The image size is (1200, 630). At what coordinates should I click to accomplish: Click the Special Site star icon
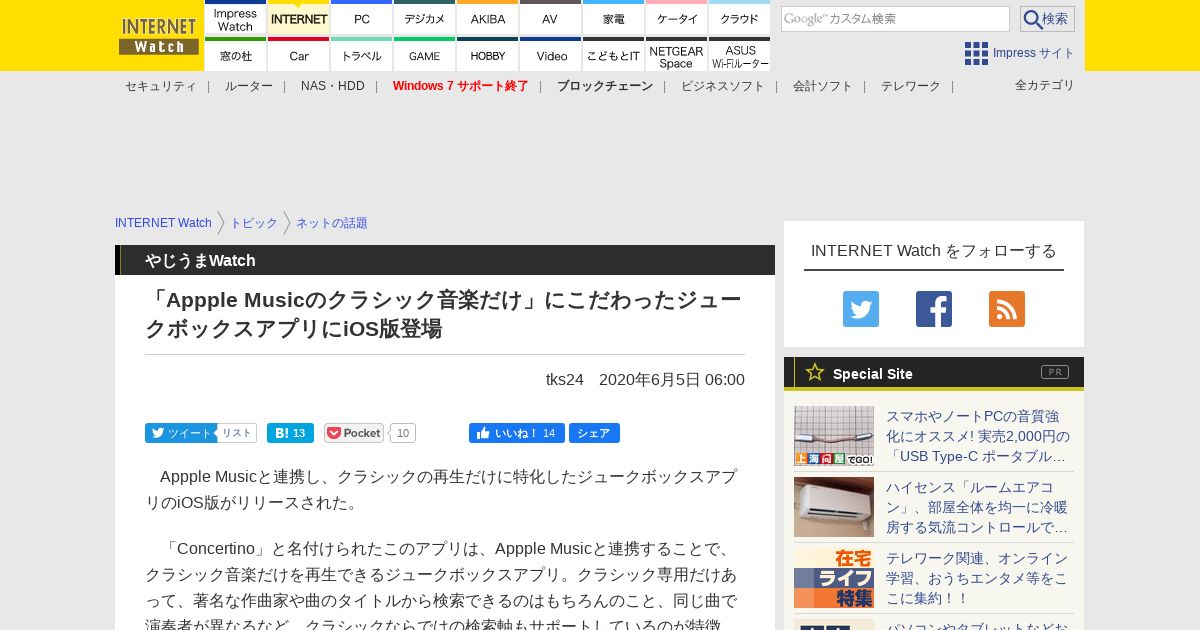click(x=815, y=372)
